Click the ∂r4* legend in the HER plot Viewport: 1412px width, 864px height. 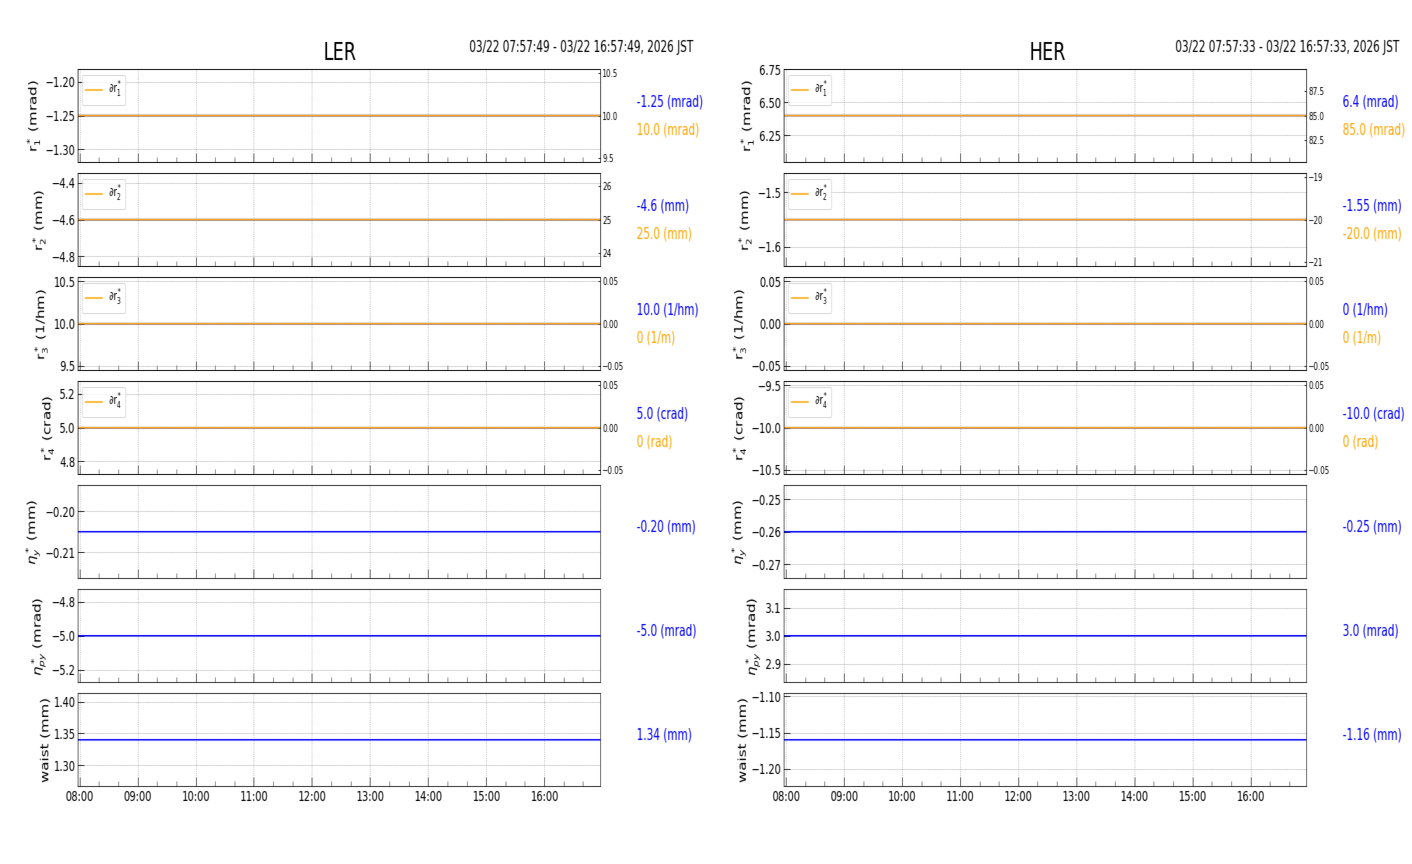(810, 402)
